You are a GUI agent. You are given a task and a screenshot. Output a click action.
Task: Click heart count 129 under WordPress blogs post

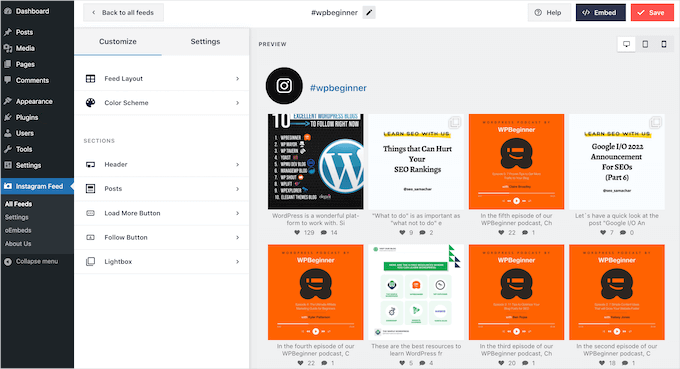click(x=304, y=233)
